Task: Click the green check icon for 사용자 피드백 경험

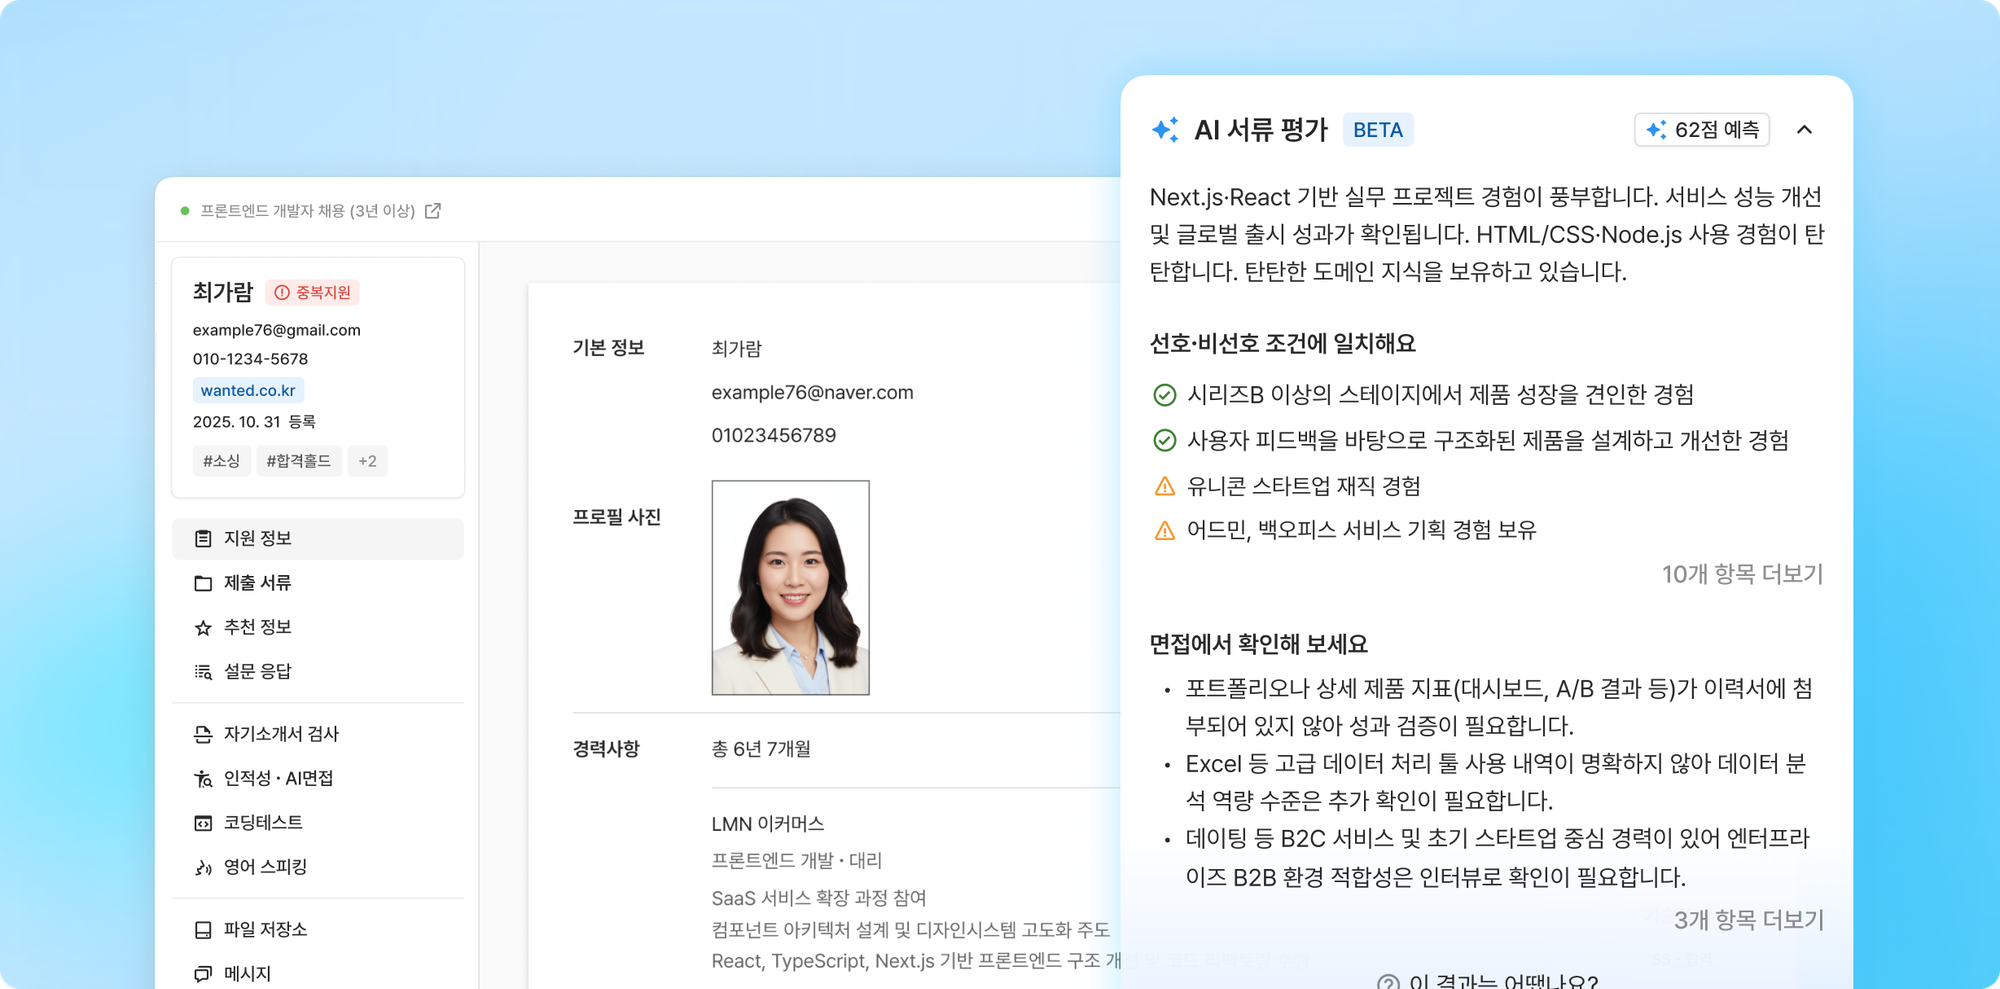Action: pyautogui.click(x=1165, y=441)
